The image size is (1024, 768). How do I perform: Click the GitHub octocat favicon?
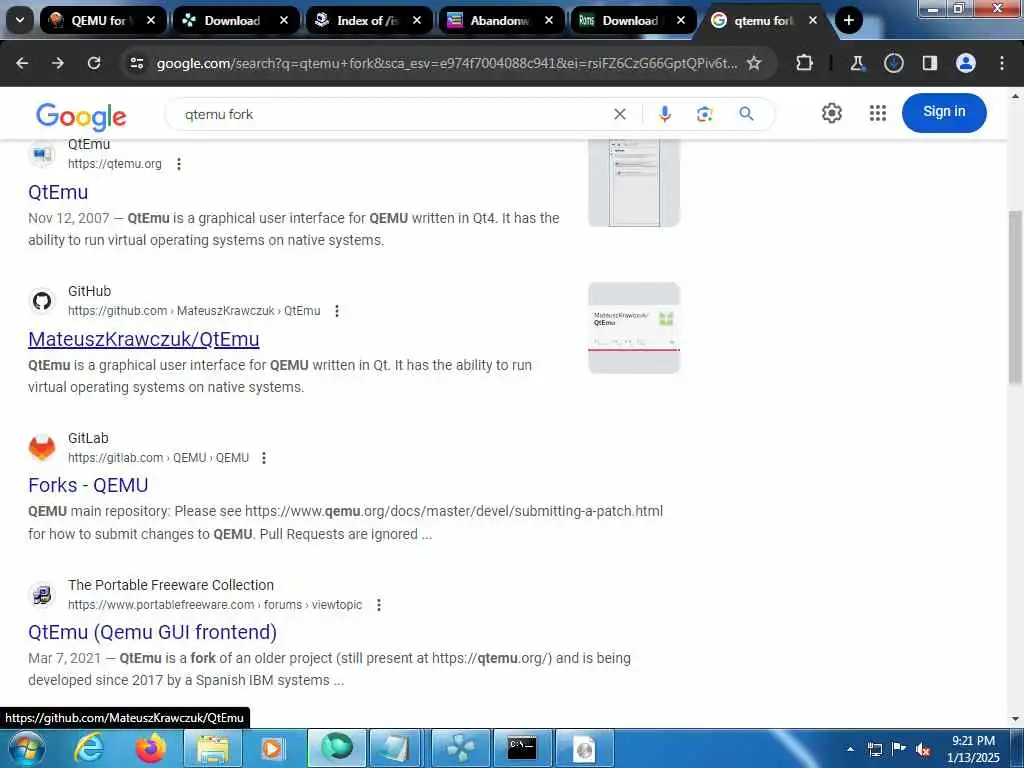tap(42, 301)
